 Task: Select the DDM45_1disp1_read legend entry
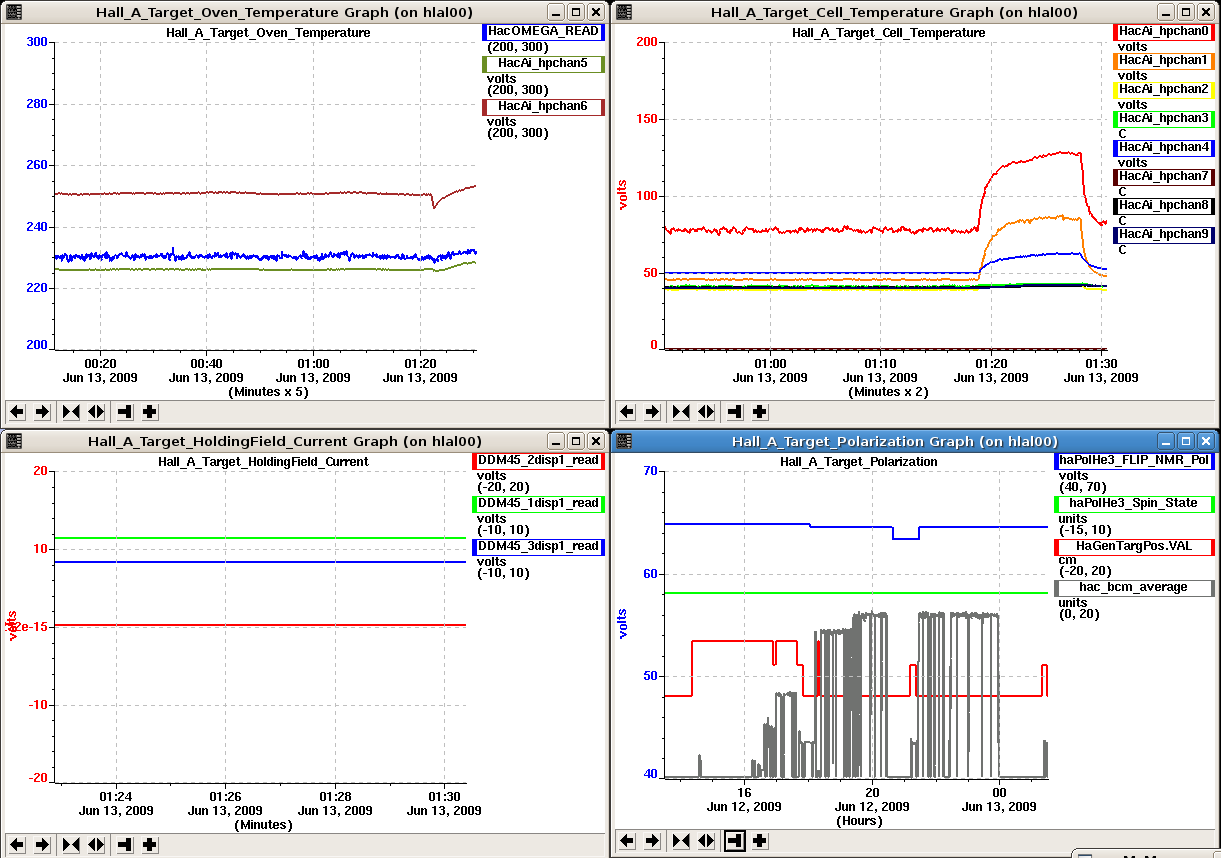538,504
